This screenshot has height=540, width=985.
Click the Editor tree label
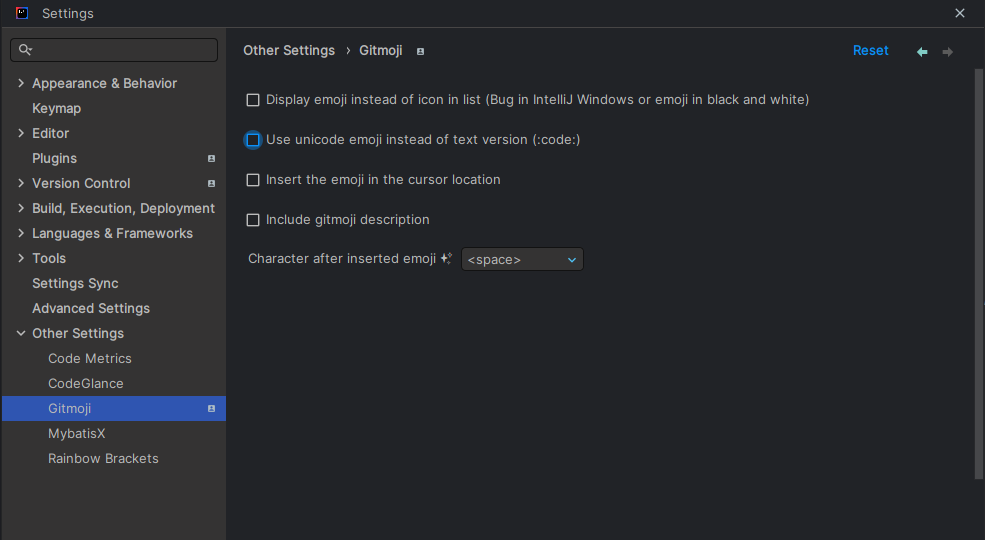click(x=50, y=133)
